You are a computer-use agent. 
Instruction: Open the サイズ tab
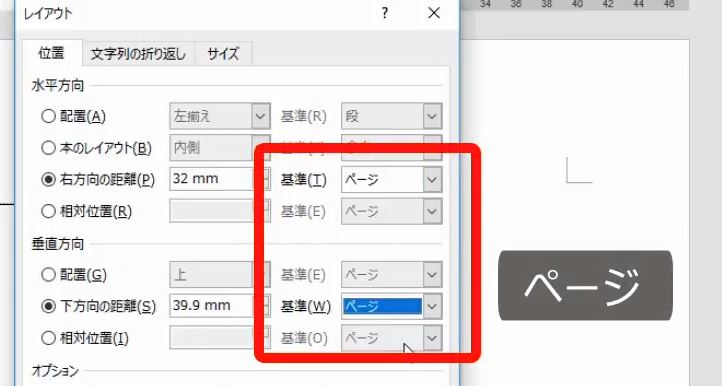(x=223, y=54)
